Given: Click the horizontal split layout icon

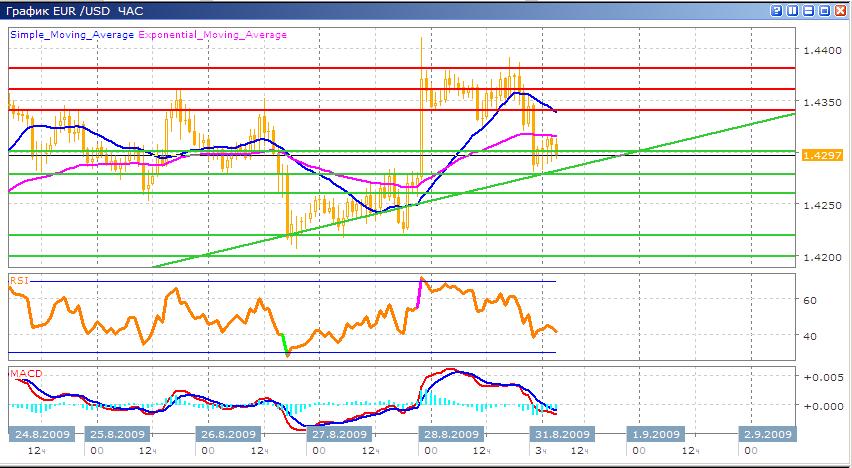Looking at the screenshot, I should pyautogui.click(x=809, y=10).
